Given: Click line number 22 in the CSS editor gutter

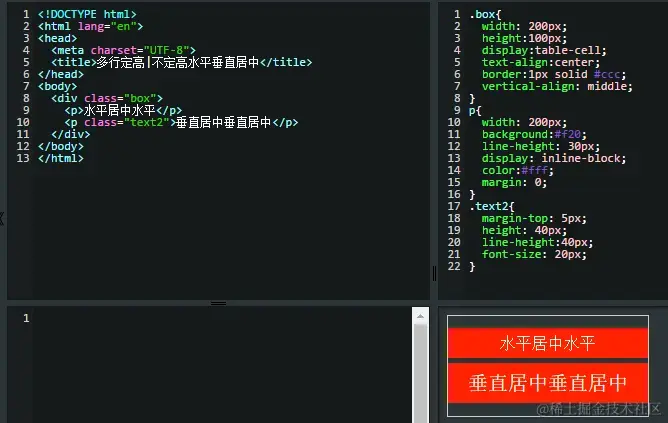Looking at the screenshot, I should (454, 267).
